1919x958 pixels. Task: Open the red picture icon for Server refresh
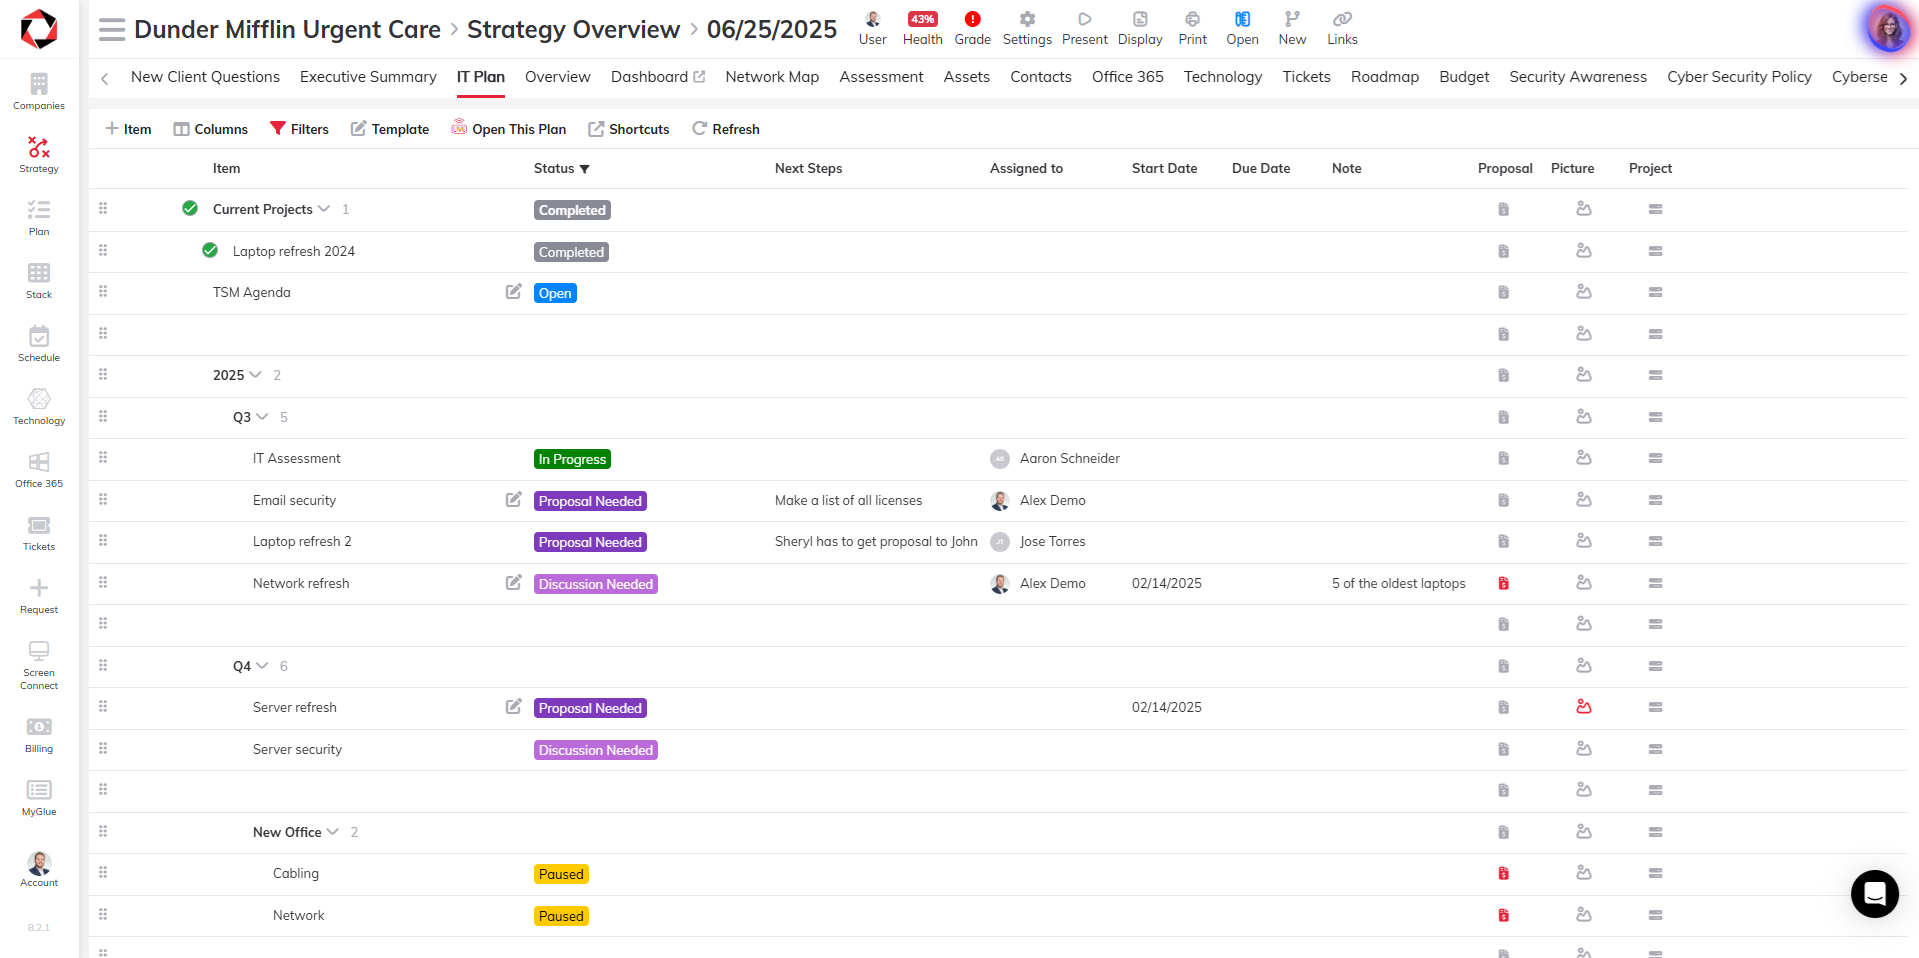[1584, 707]
